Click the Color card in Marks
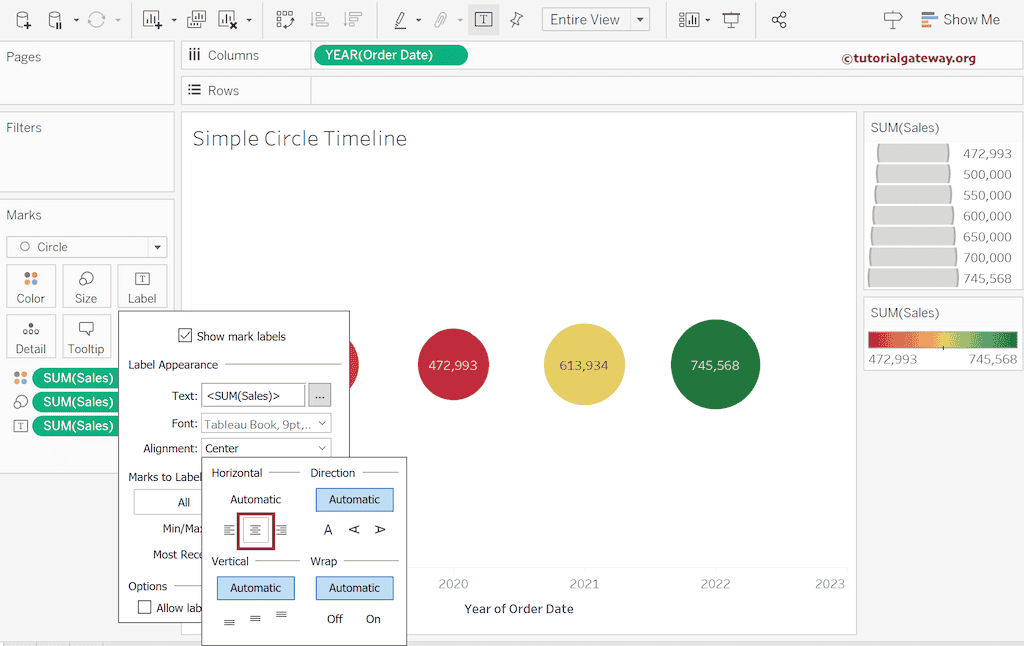Viewport: 1024px width, 646px height. pyautogui.click(x=31, y=286)
